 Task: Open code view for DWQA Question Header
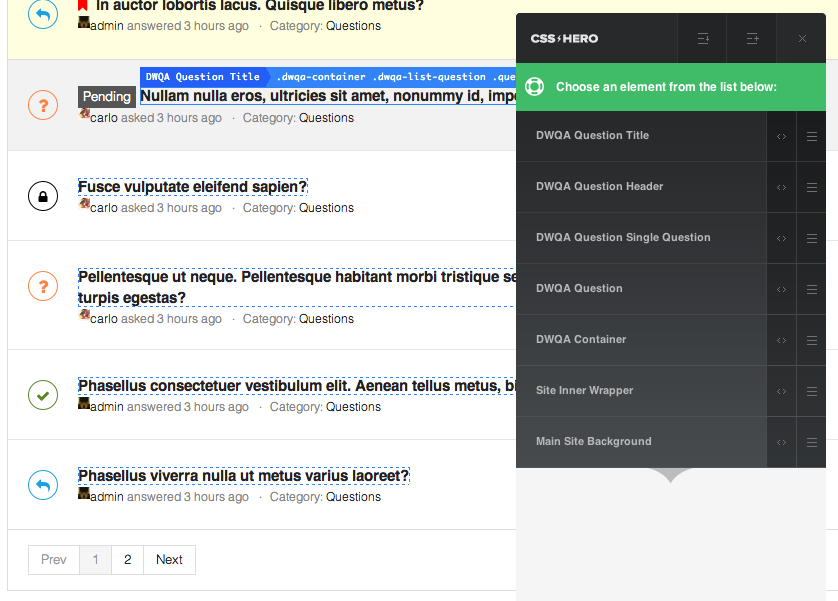coord(781,187)
